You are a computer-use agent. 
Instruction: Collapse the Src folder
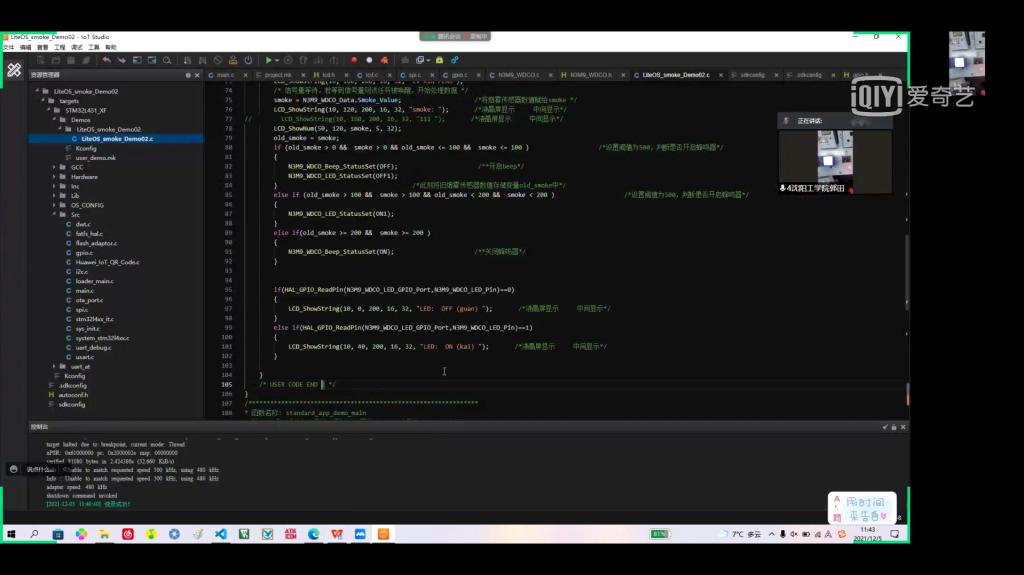pos(55,215)
